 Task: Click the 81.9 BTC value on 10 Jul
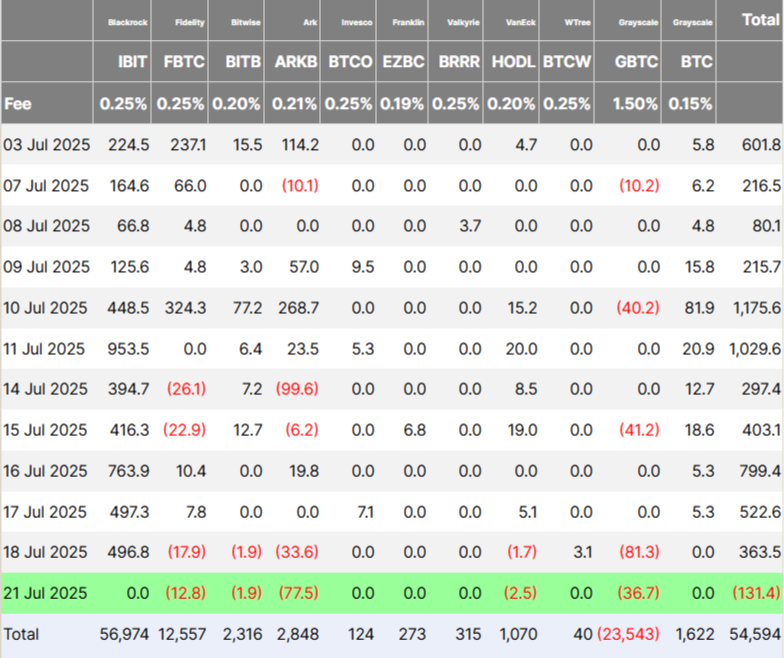tap(700, 308)
